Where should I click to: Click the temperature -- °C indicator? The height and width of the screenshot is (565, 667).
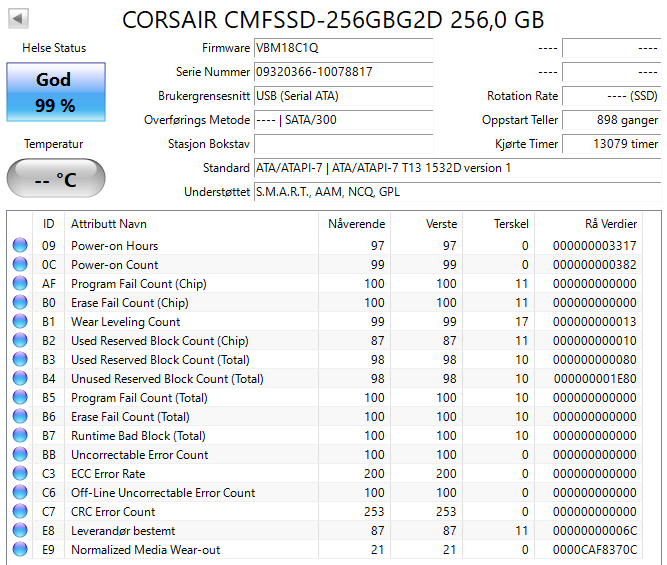56,179
